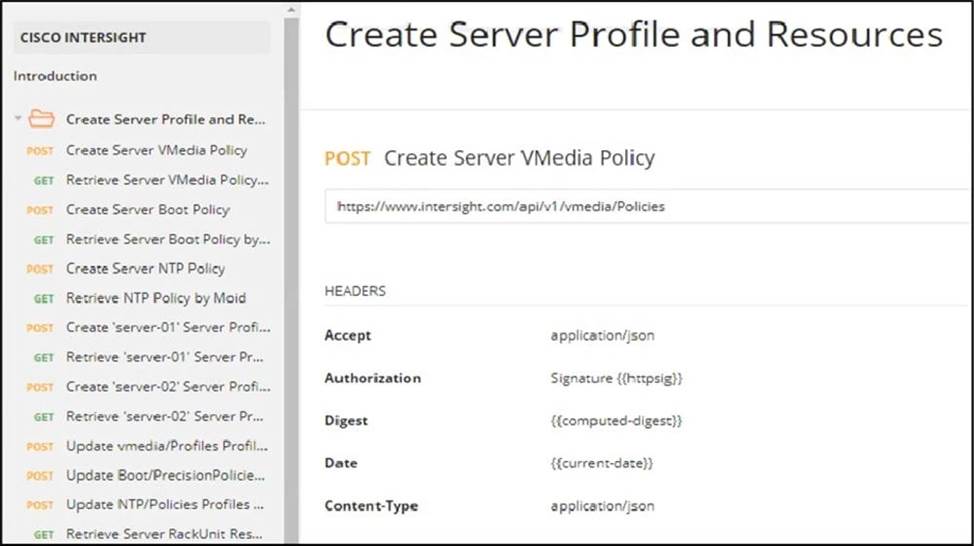Click the scroll-up arrow of sidebar scrollbar
The width and height of the screenshot is (974, 546).
point(291,10)
